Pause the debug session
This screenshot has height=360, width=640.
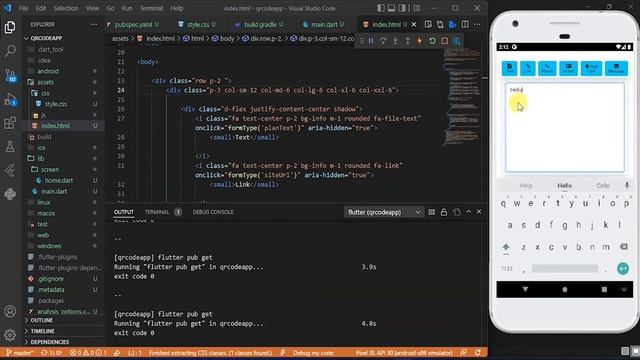click(x=371, y=41)
